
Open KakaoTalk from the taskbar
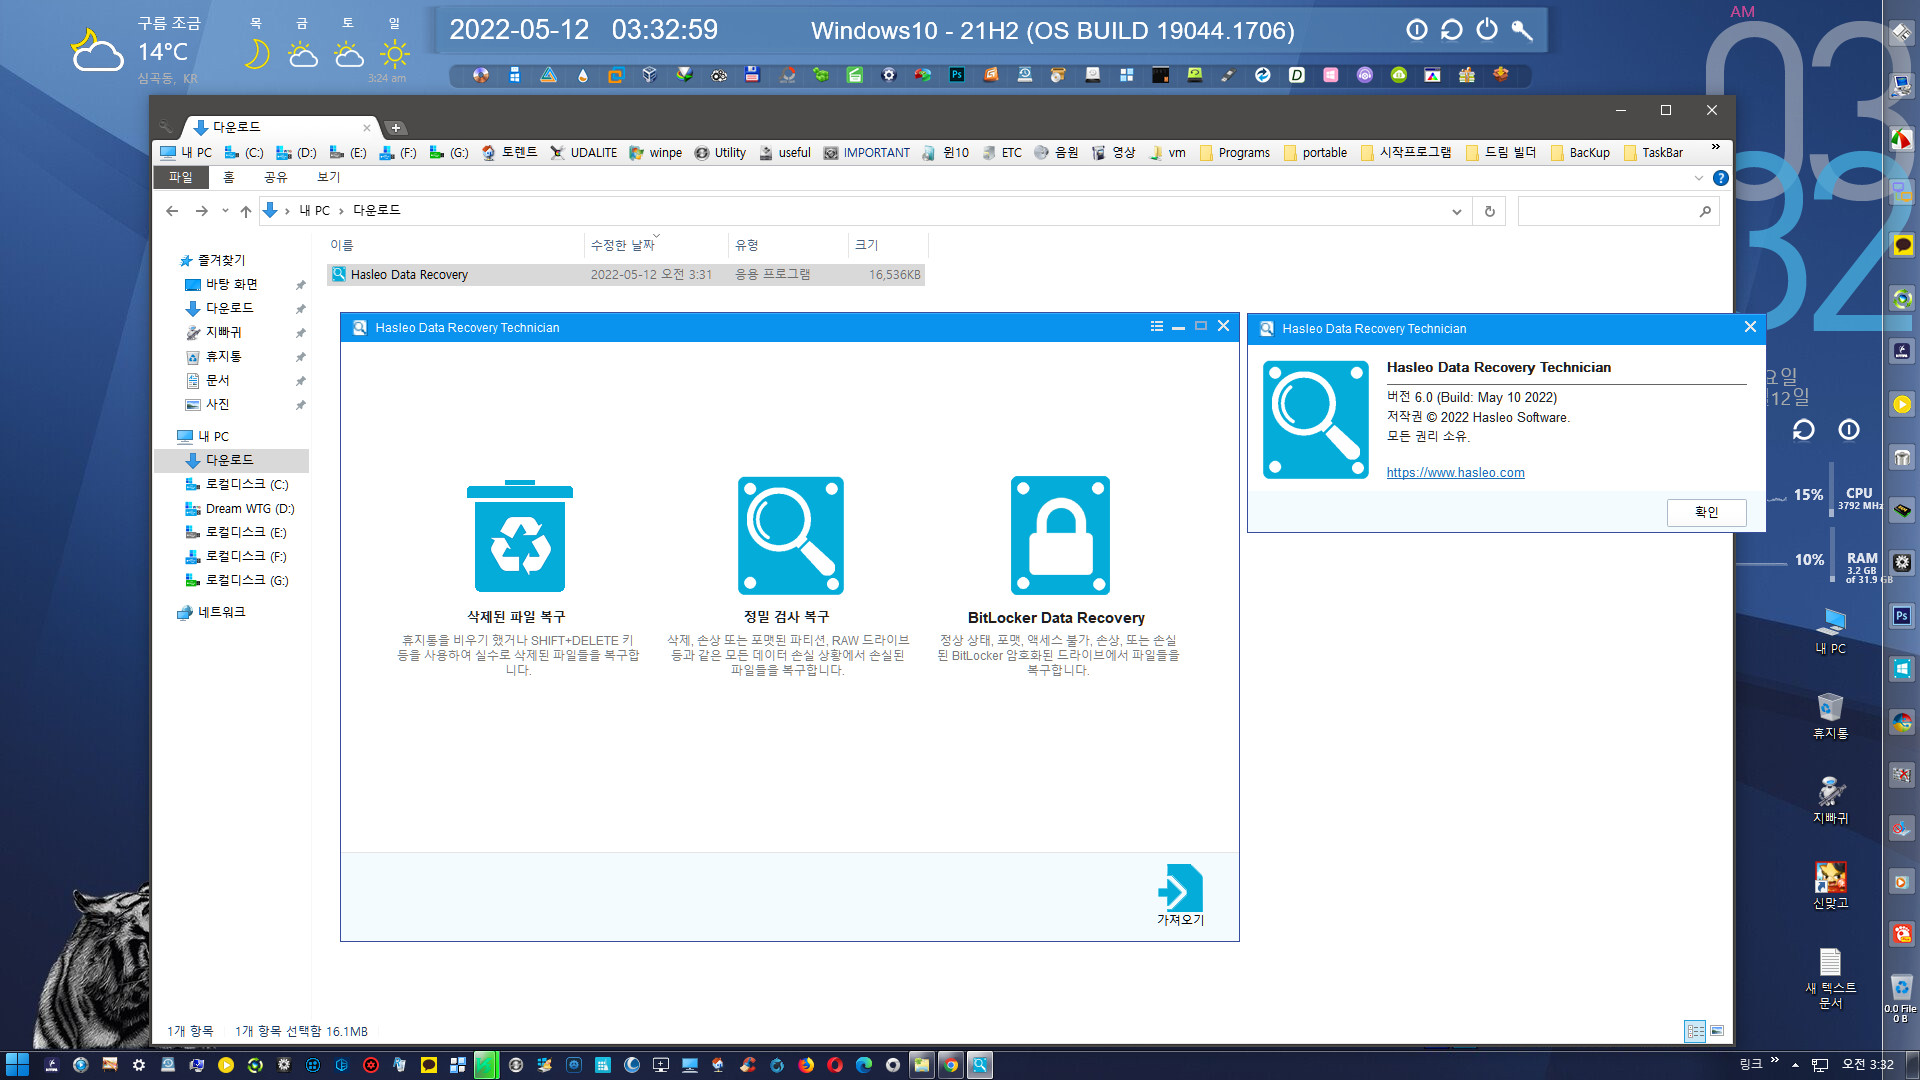pyautogui.click(x=428, y=1065)
